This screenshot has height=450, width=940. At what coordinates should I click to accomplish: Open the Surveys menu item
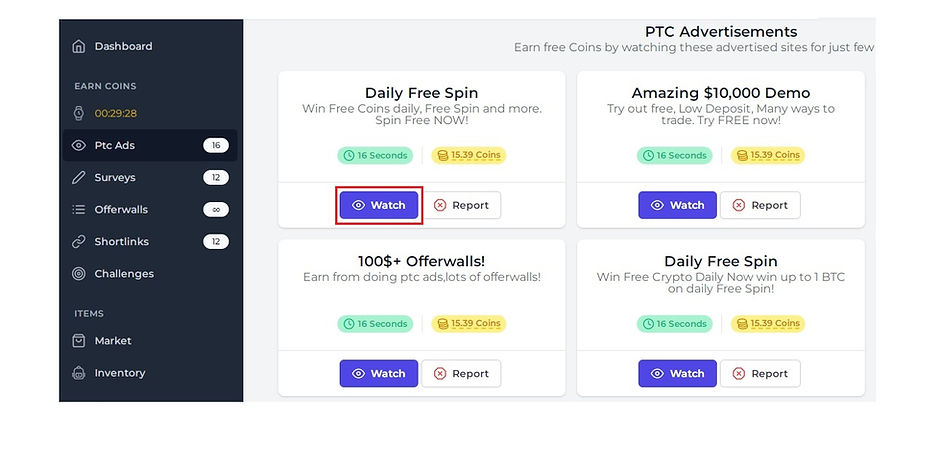[x=115, y=177]
